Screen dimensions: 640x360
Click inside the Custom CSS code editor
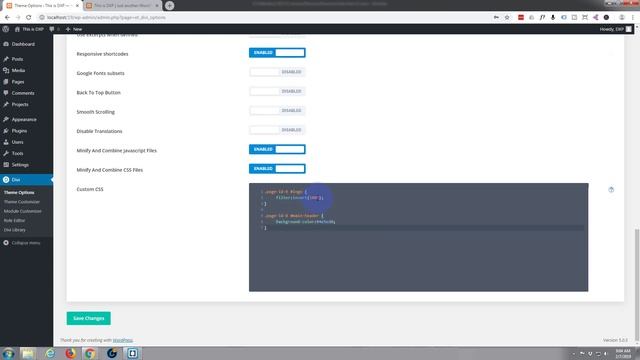point(418,237)
